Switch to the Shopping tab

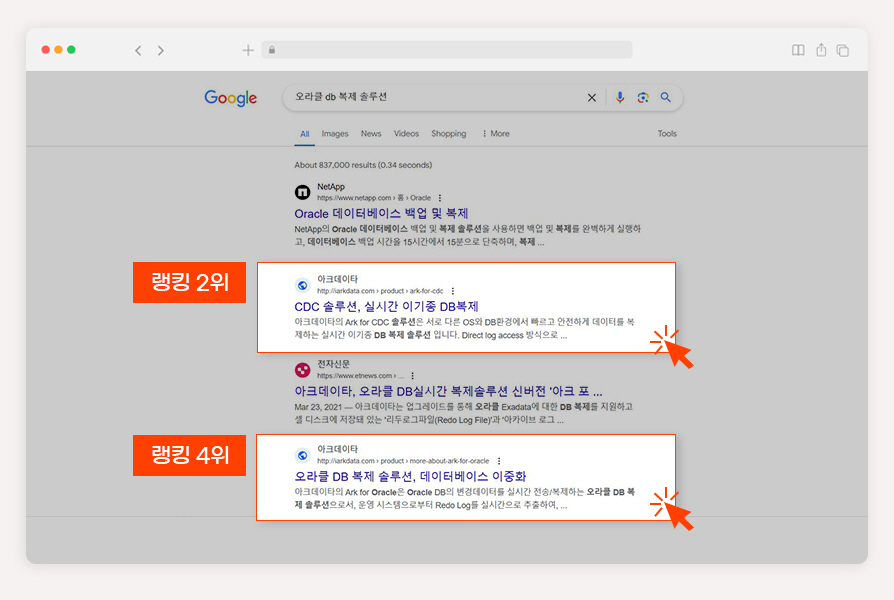(448, 133)
